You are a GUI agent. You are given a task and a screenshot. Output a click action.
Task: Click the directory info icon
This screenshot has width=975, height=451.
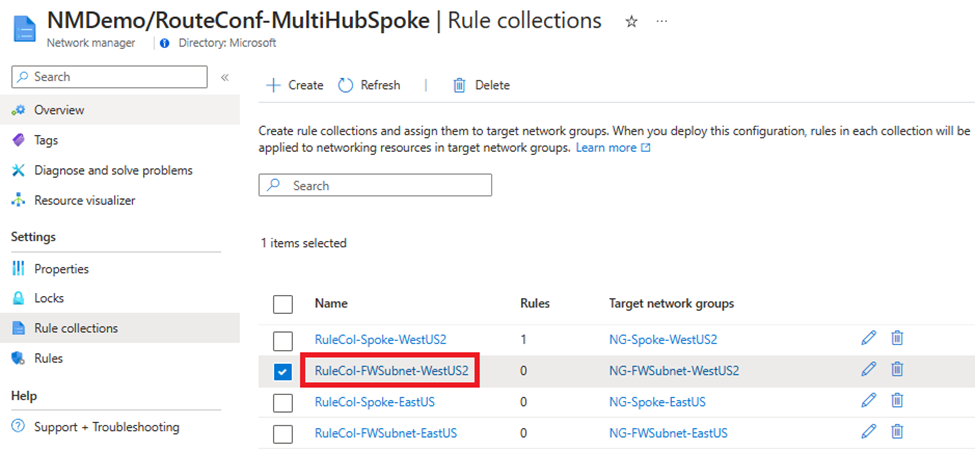tap(165, 43)
